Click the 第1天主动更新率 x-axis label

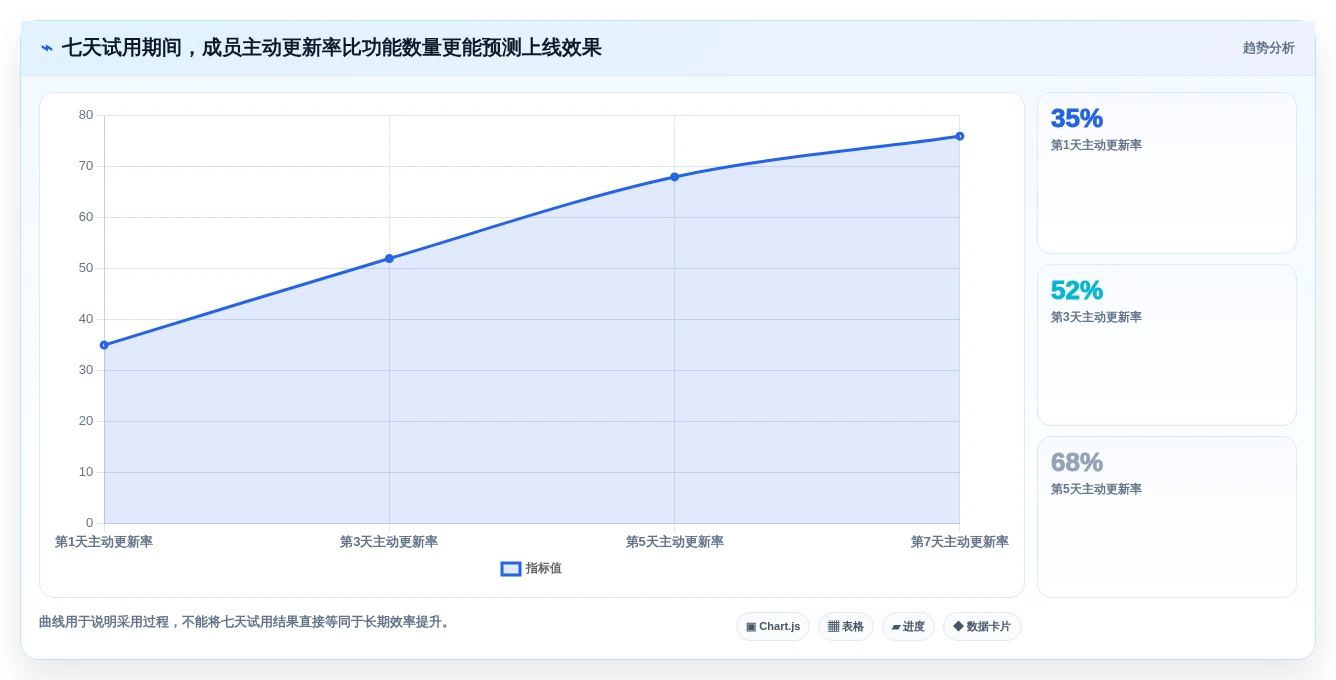[104, 542]
